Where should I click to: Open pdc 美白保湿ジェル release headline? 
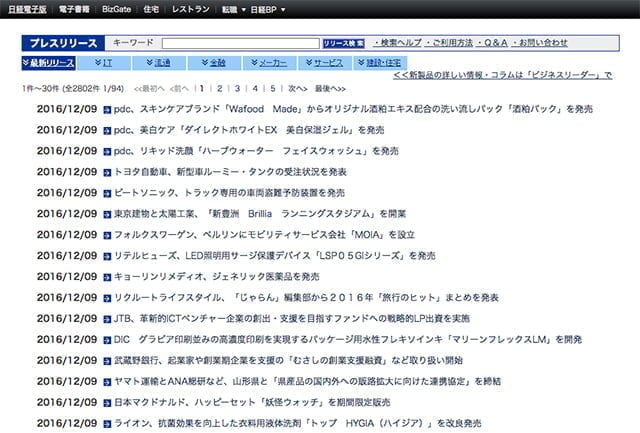[249, 130]
